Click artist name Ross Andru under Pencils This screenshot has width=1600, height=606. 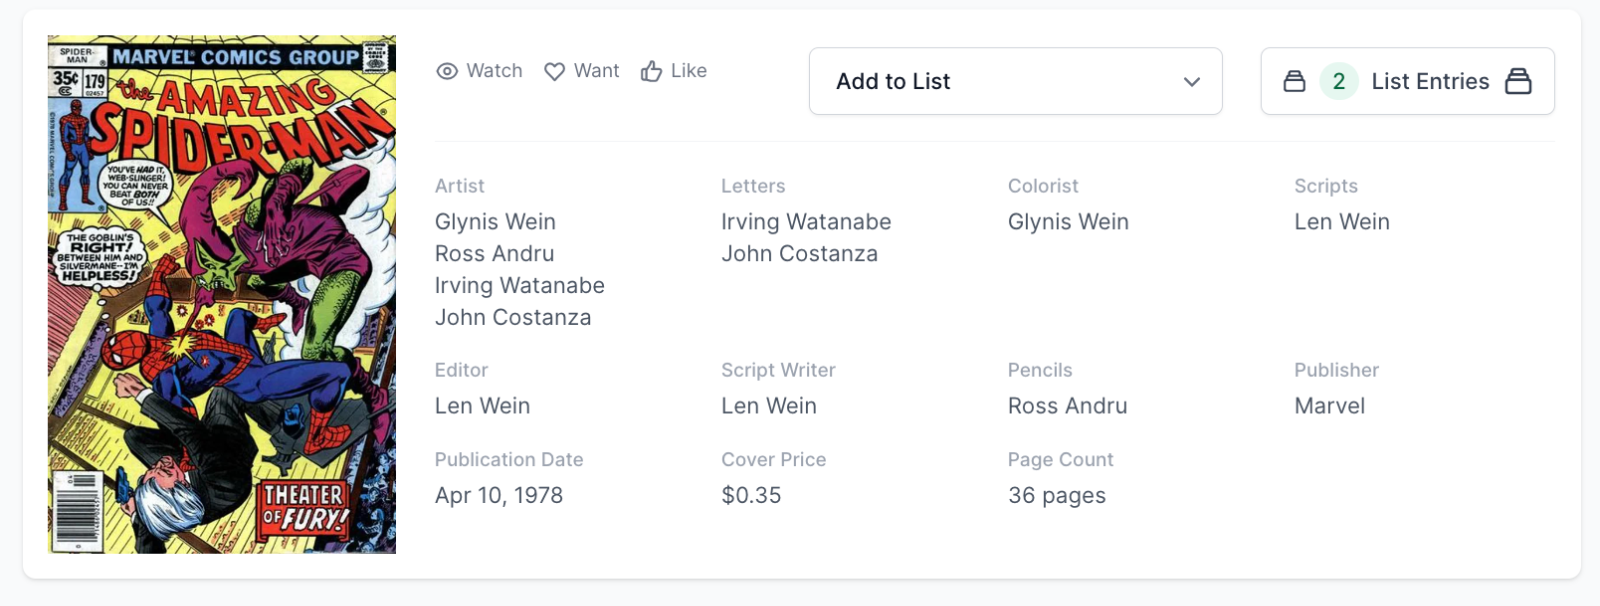click(x=1067, y=406)
